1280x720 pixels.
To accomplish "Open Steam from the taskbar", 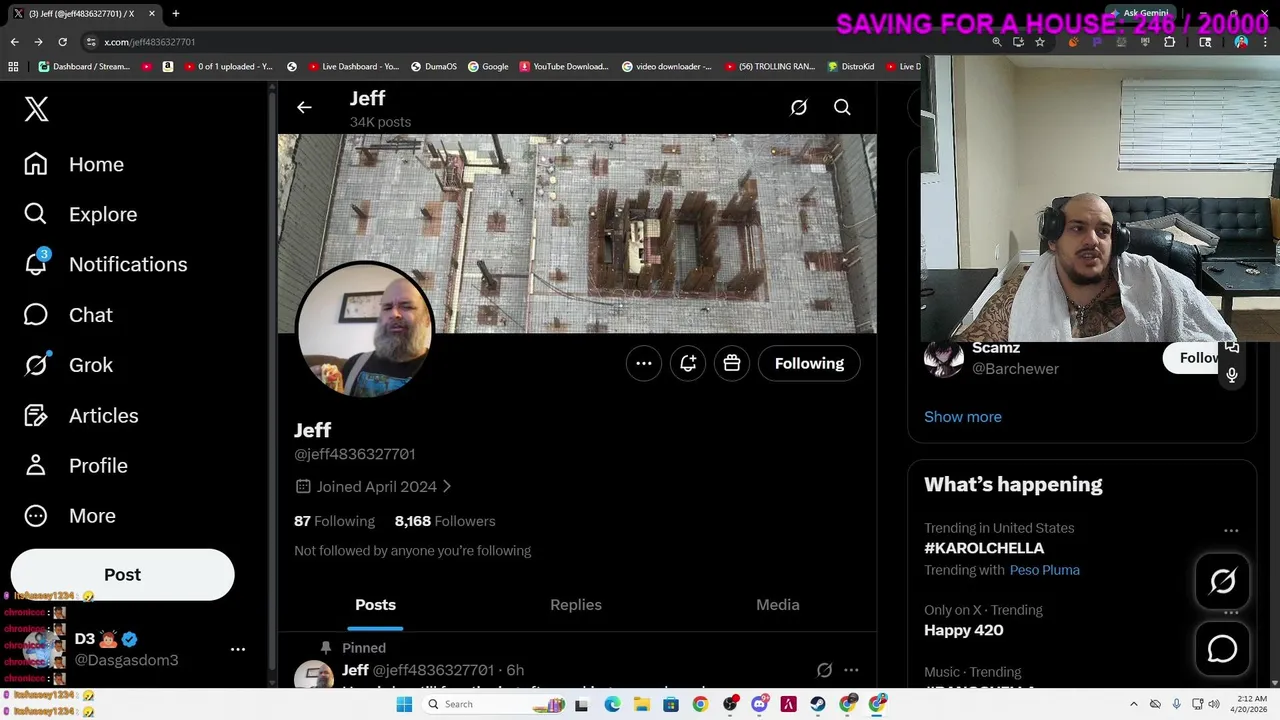I will (818, 704).
